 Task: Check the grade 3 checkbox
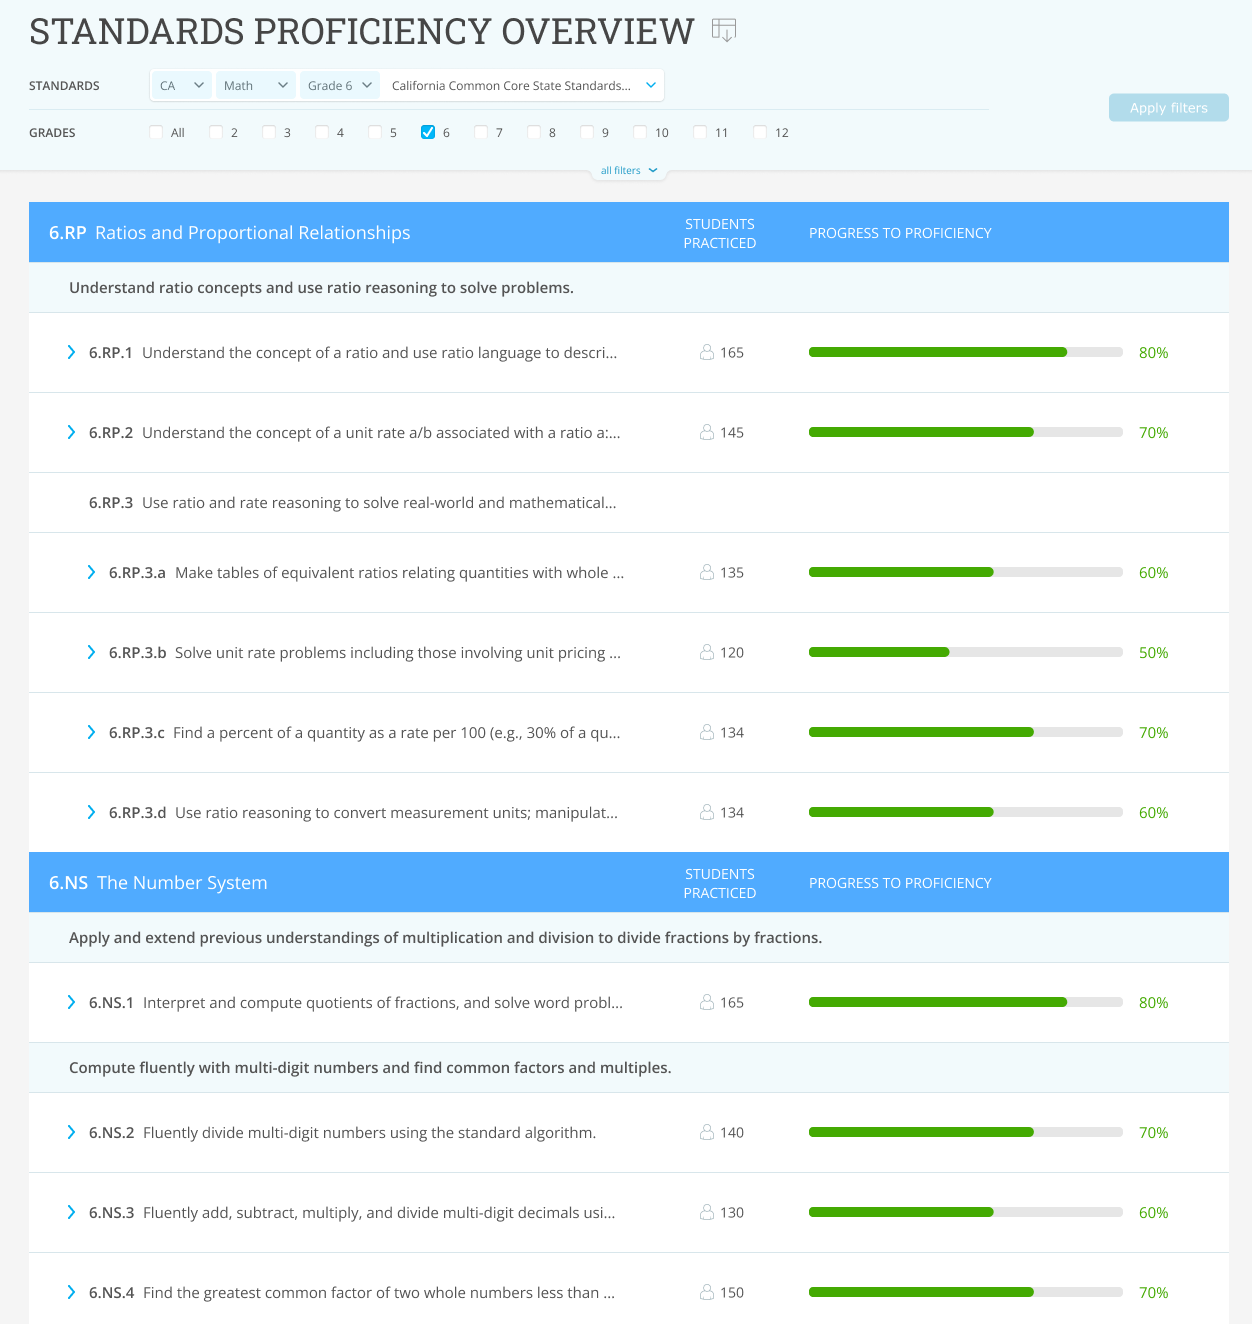click(x=269, y=132)
